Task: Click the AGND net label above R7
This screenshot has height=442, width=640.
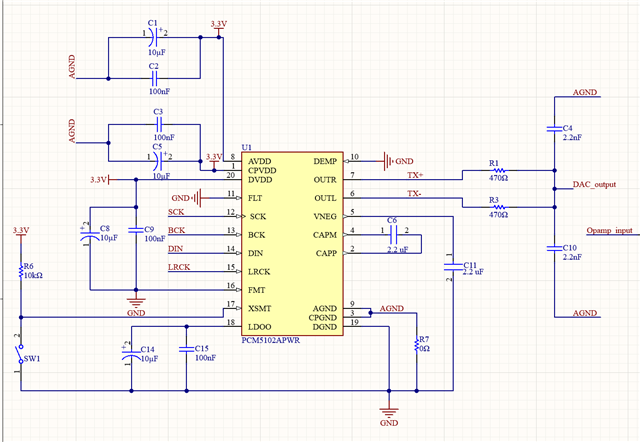Action: tap(392, 308)
